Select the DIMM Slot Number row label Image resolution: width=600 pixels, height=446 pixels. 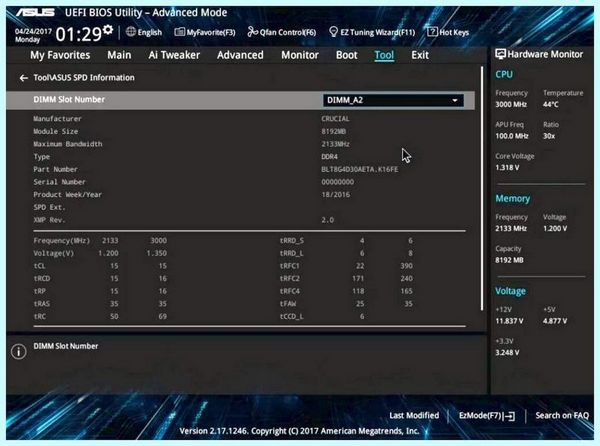click(x=69, y=99)
